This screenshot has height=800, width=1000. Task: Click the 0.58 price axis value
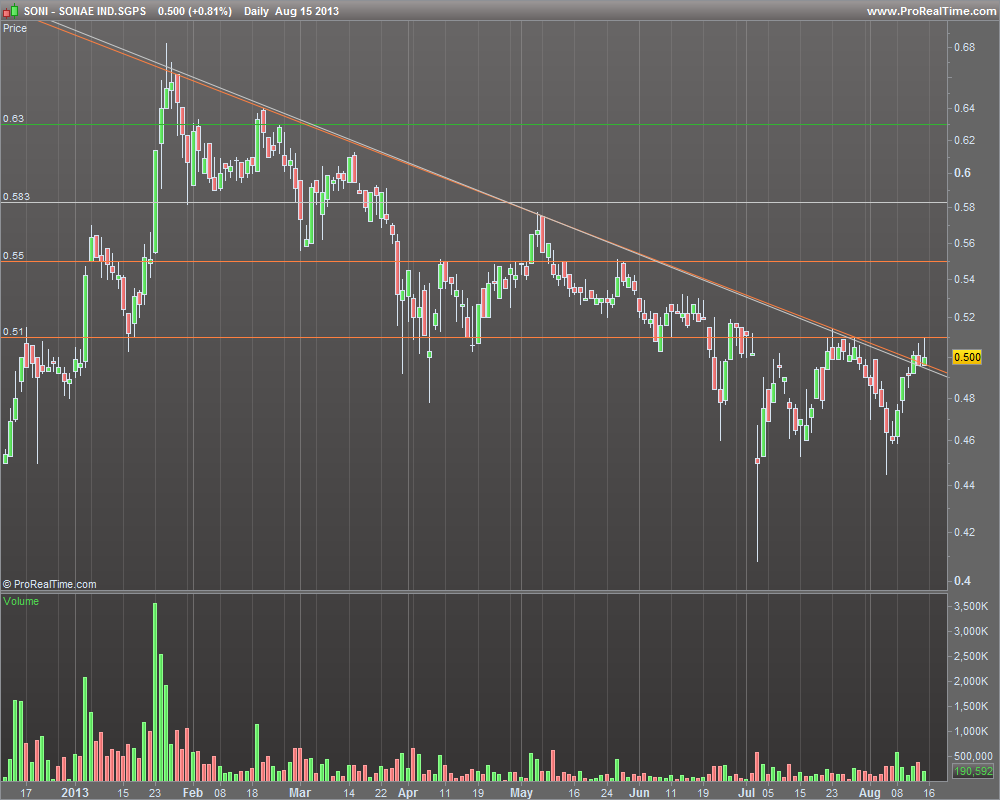click(965, 207)
